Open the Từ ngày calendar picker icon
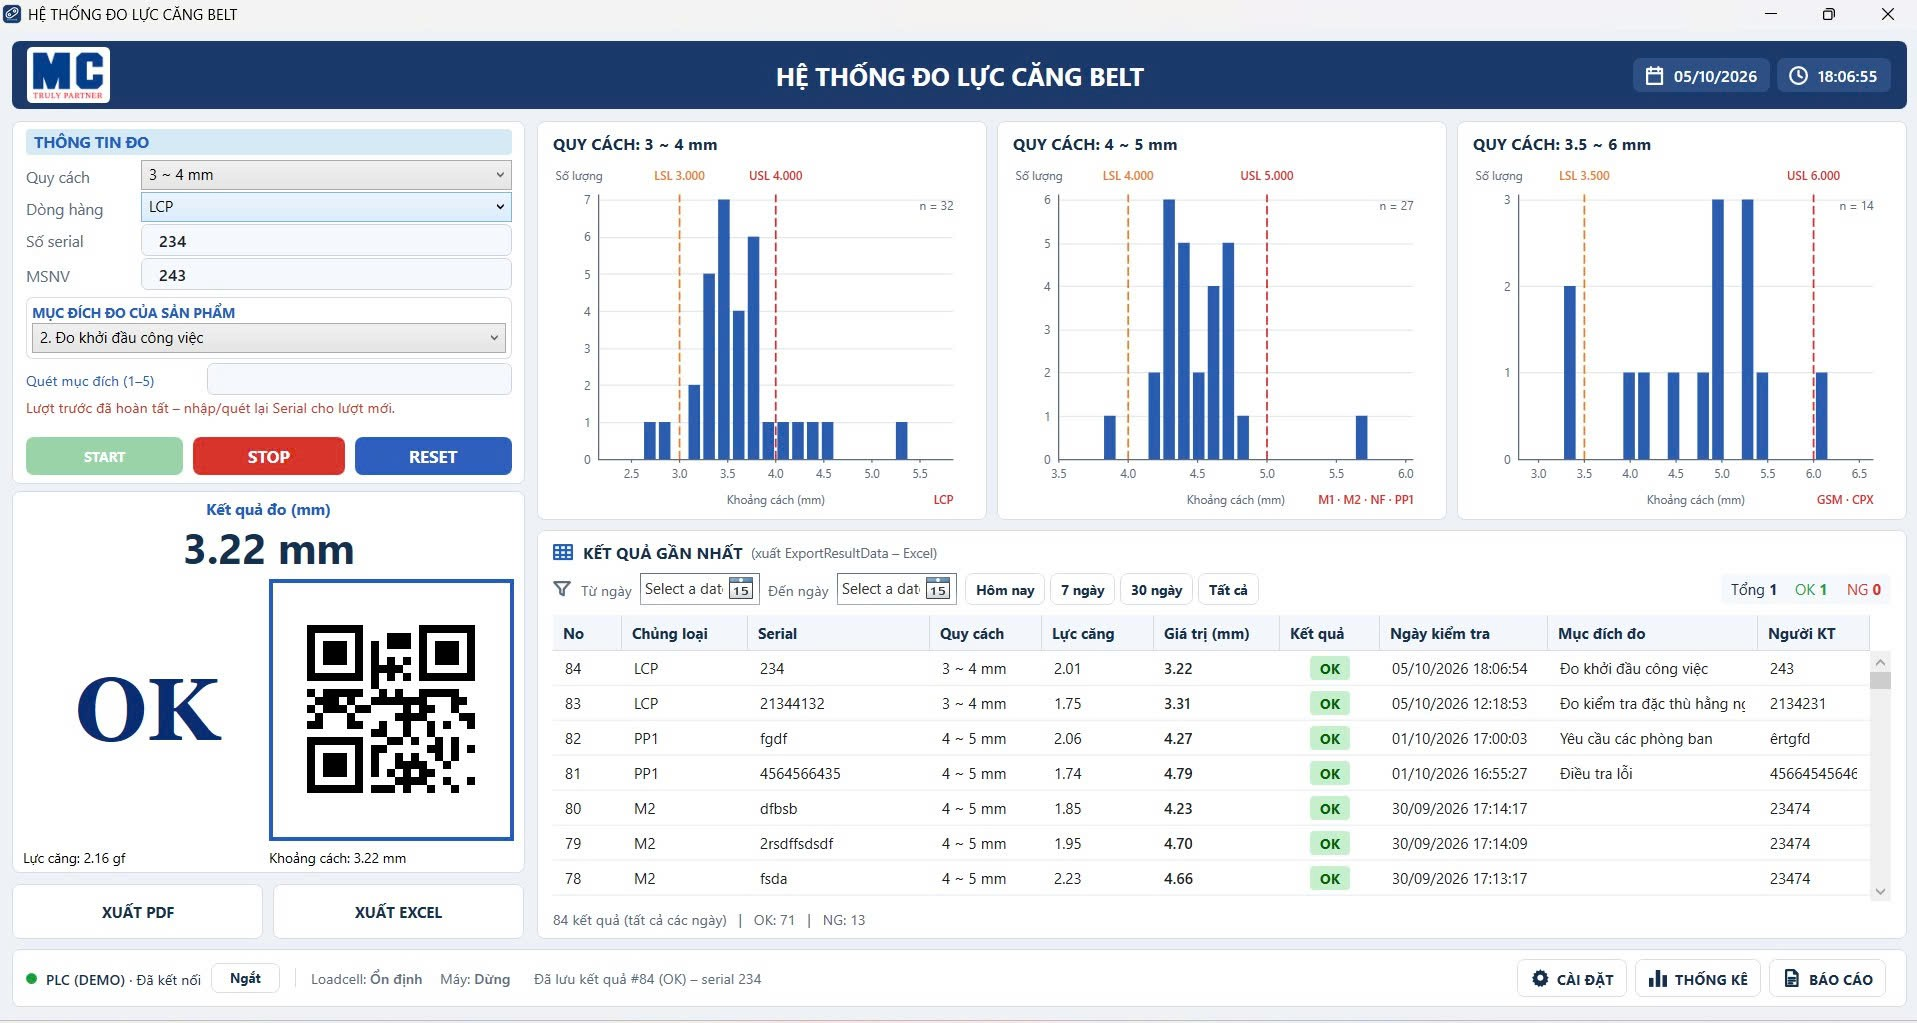 (x=740, y=589)
